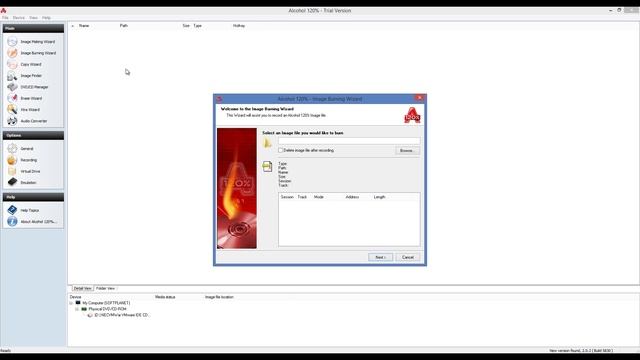The image size is (640, 360).
Task: Open Help Topics icon
Action: [12, 210]
